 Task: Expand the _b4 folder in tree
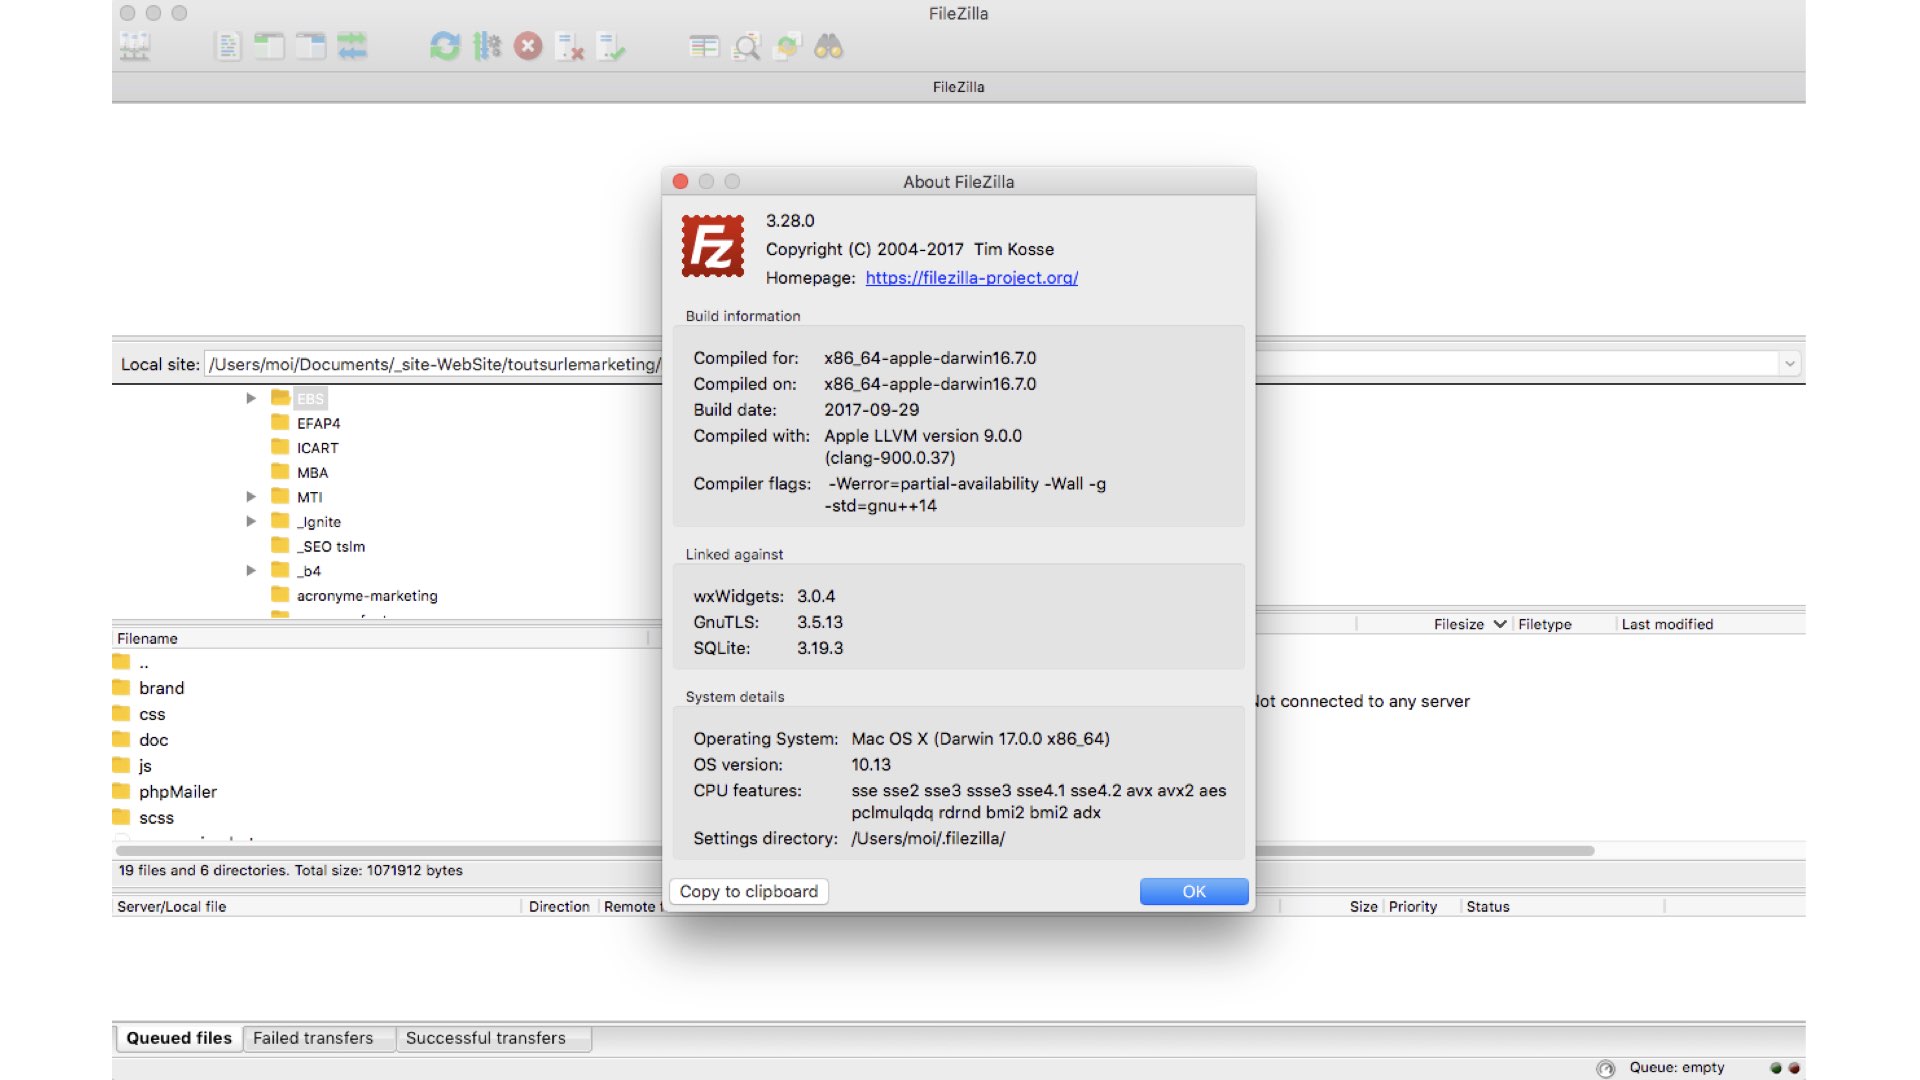[x=251, y=570]
